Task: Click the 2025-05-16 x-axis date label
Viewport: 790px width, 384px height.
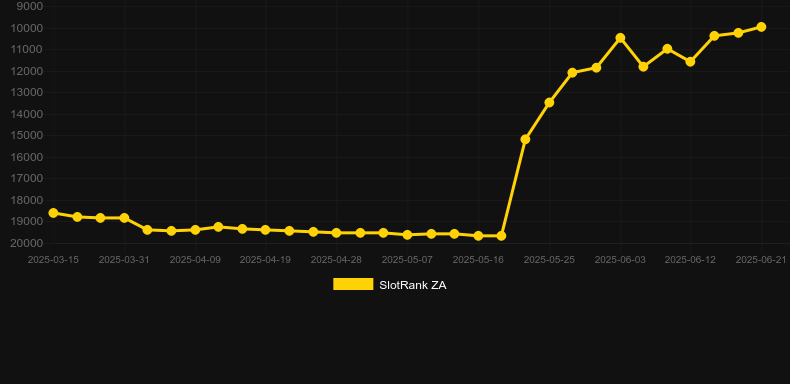Action: (478, 260)
